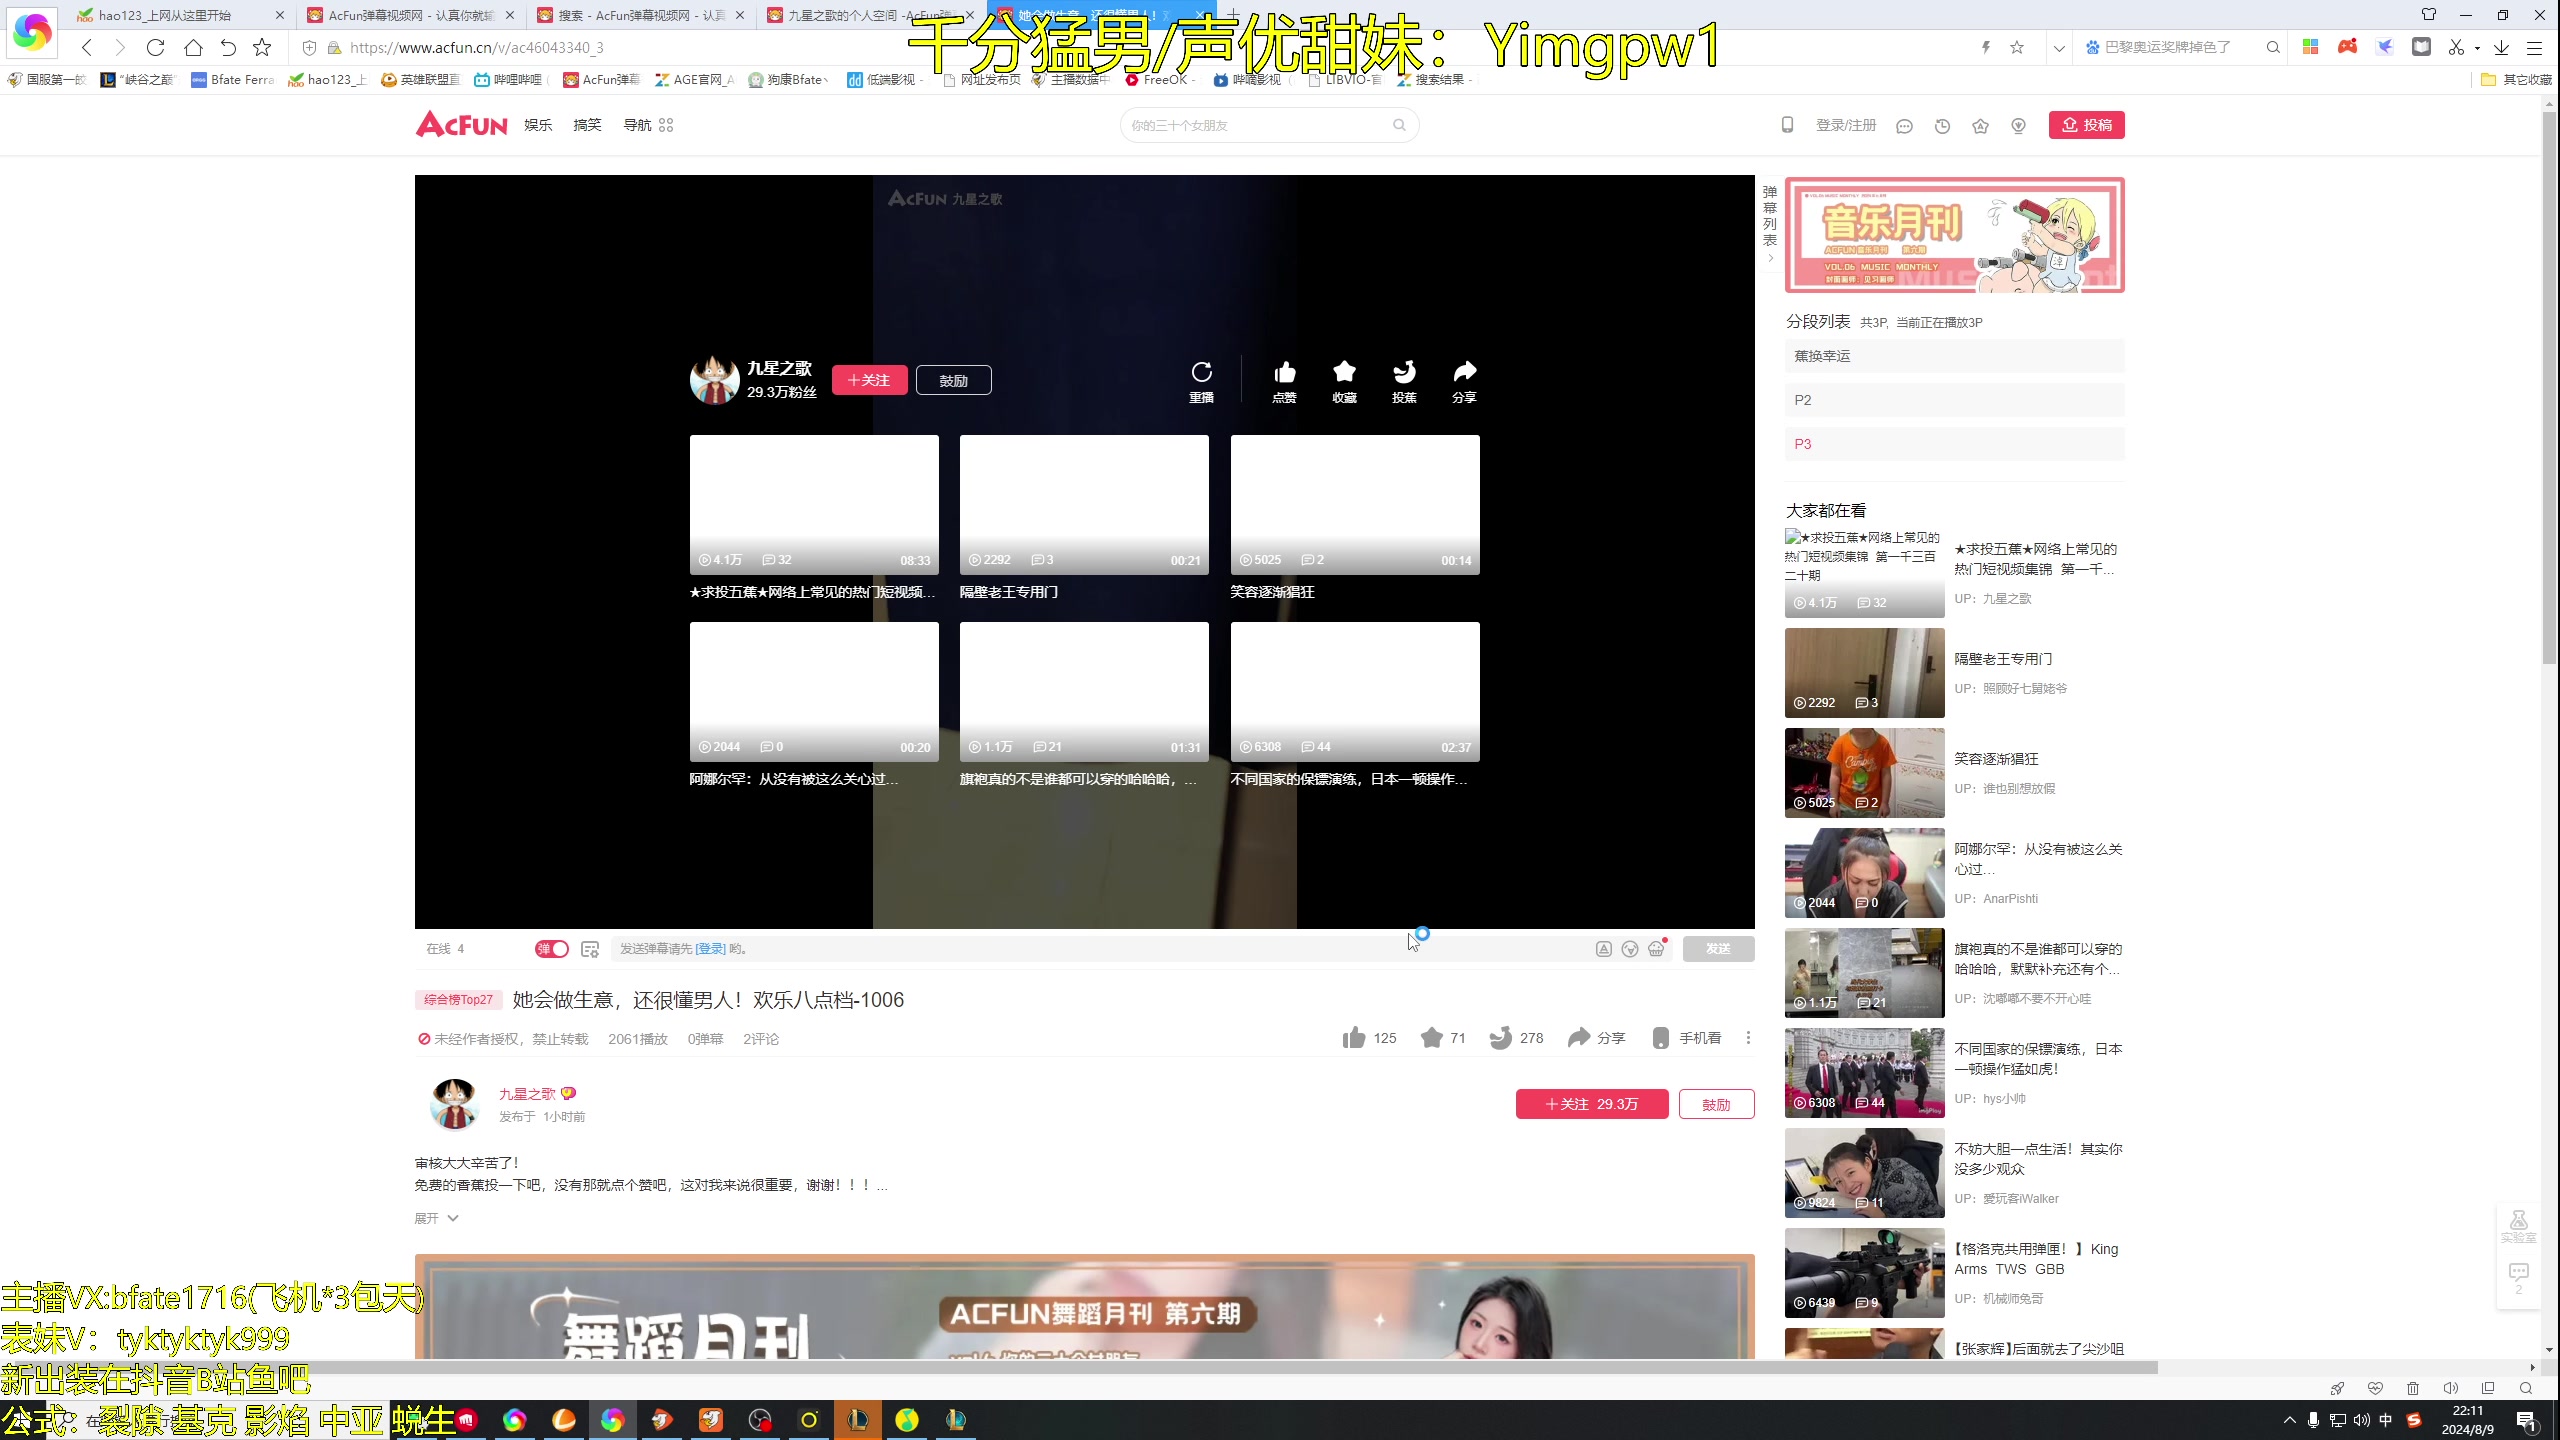Viewport: 2560px width, 1440px height.
Task: Switch to the 搜索 - AcFun browser tab
Action: point(640,15)
